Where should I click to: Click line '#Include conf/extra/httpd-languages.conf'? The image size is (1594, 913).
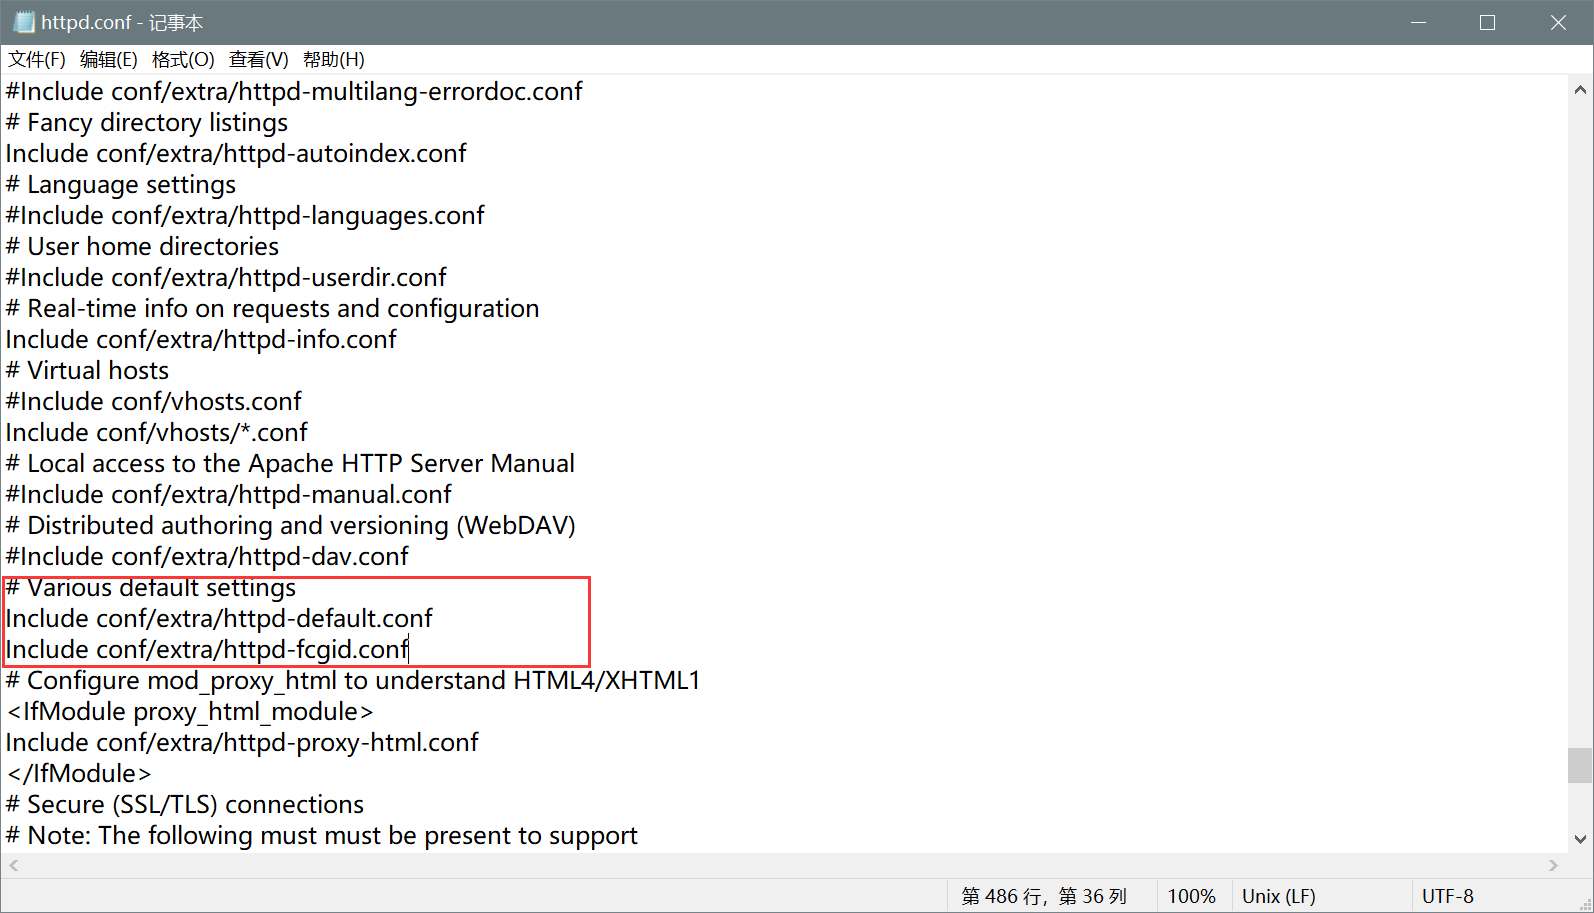(x=245, y=216)
